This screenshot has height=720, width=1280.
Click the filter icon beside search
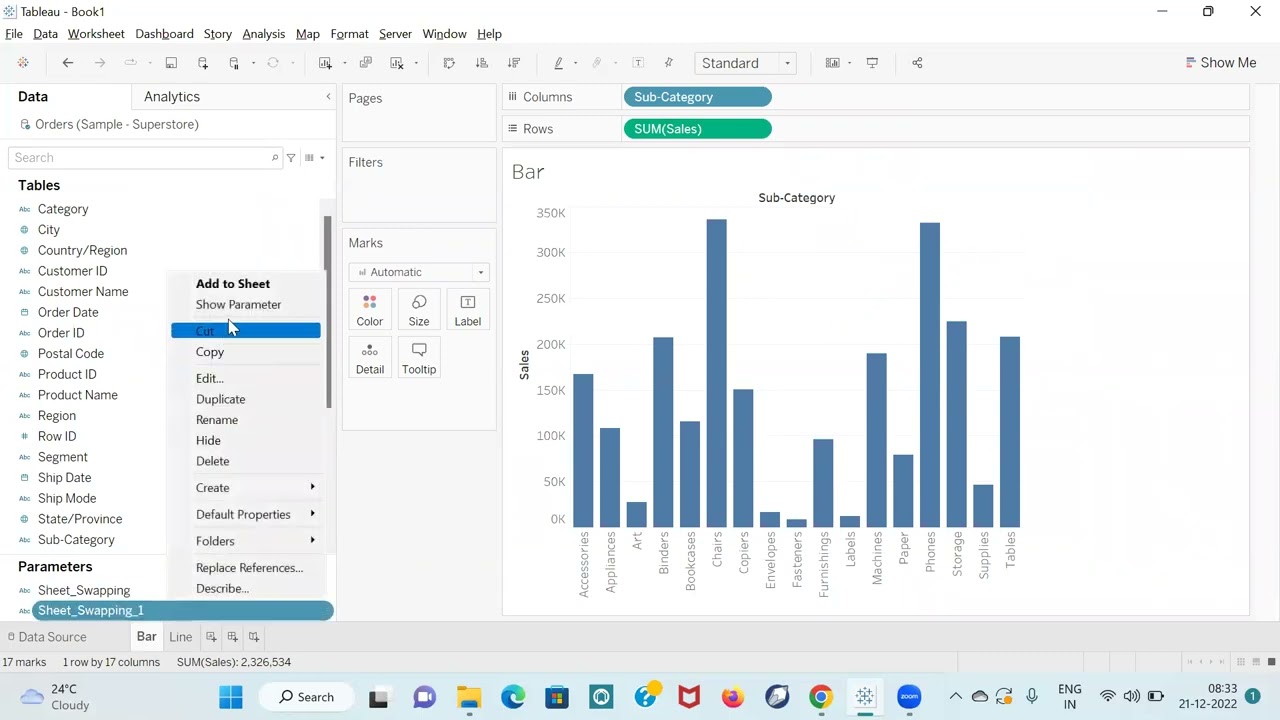point(291,158)
